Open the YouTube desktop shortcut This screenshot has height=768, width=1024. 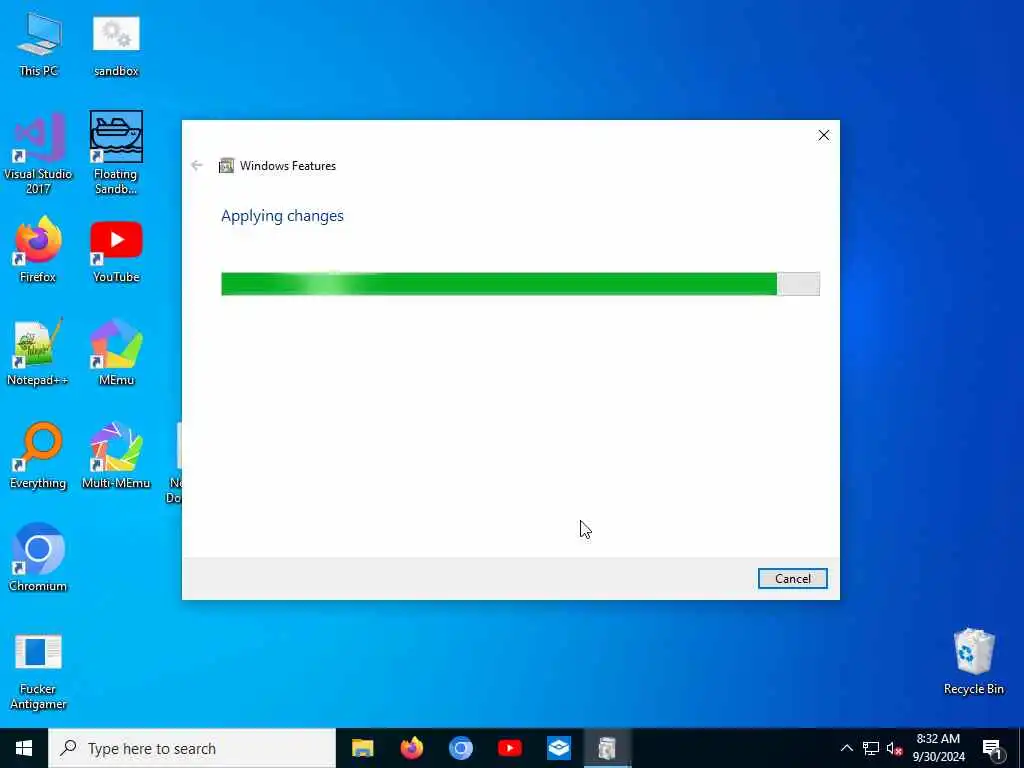[x=116, y=249]
